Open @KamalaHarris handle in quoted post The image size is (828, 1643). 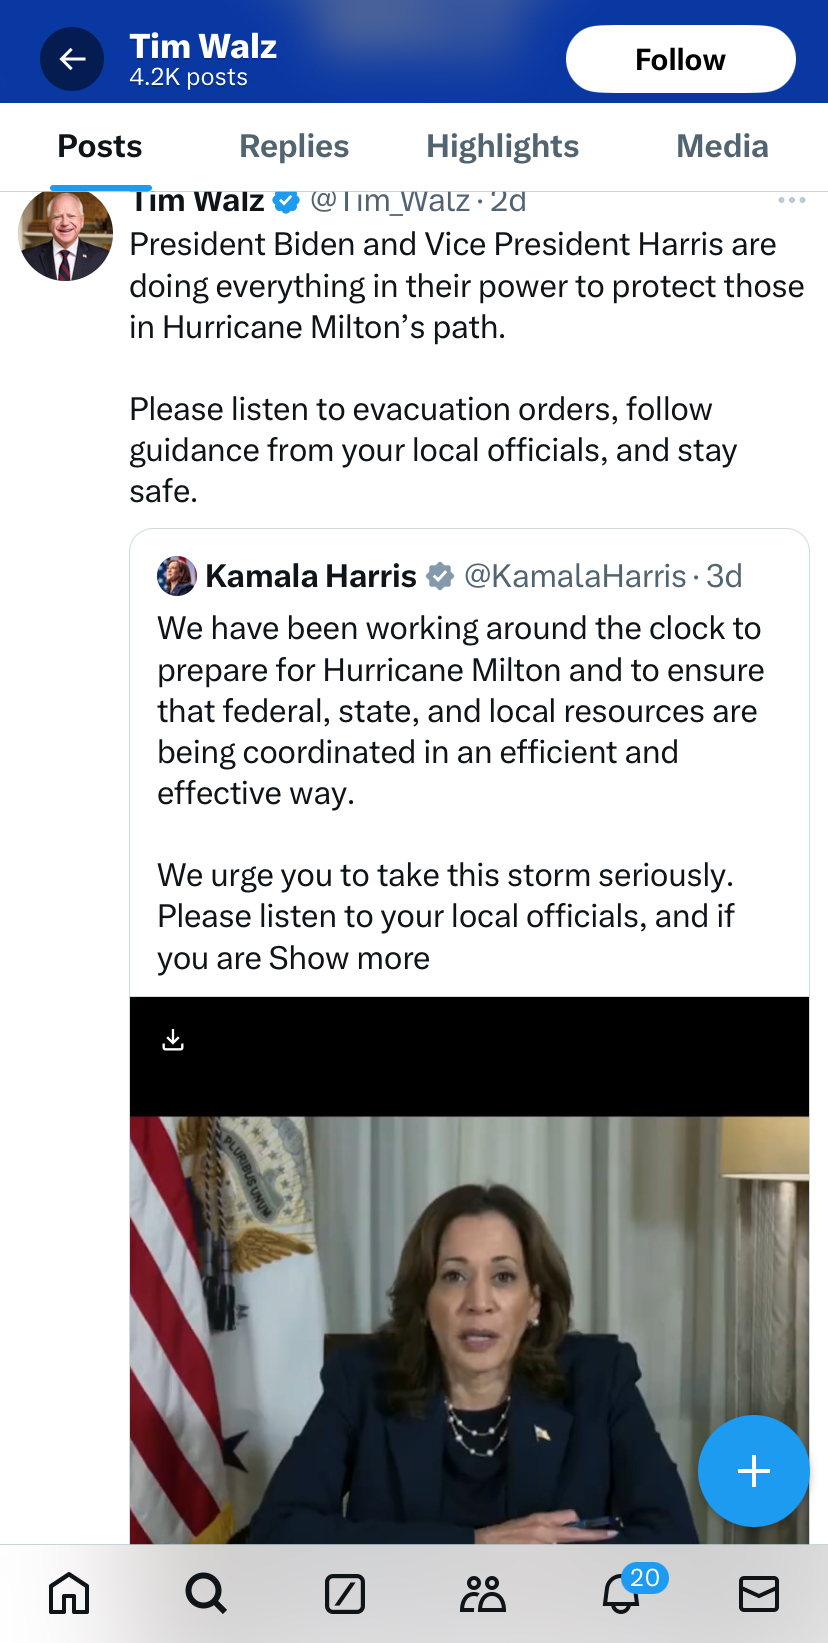575,576
